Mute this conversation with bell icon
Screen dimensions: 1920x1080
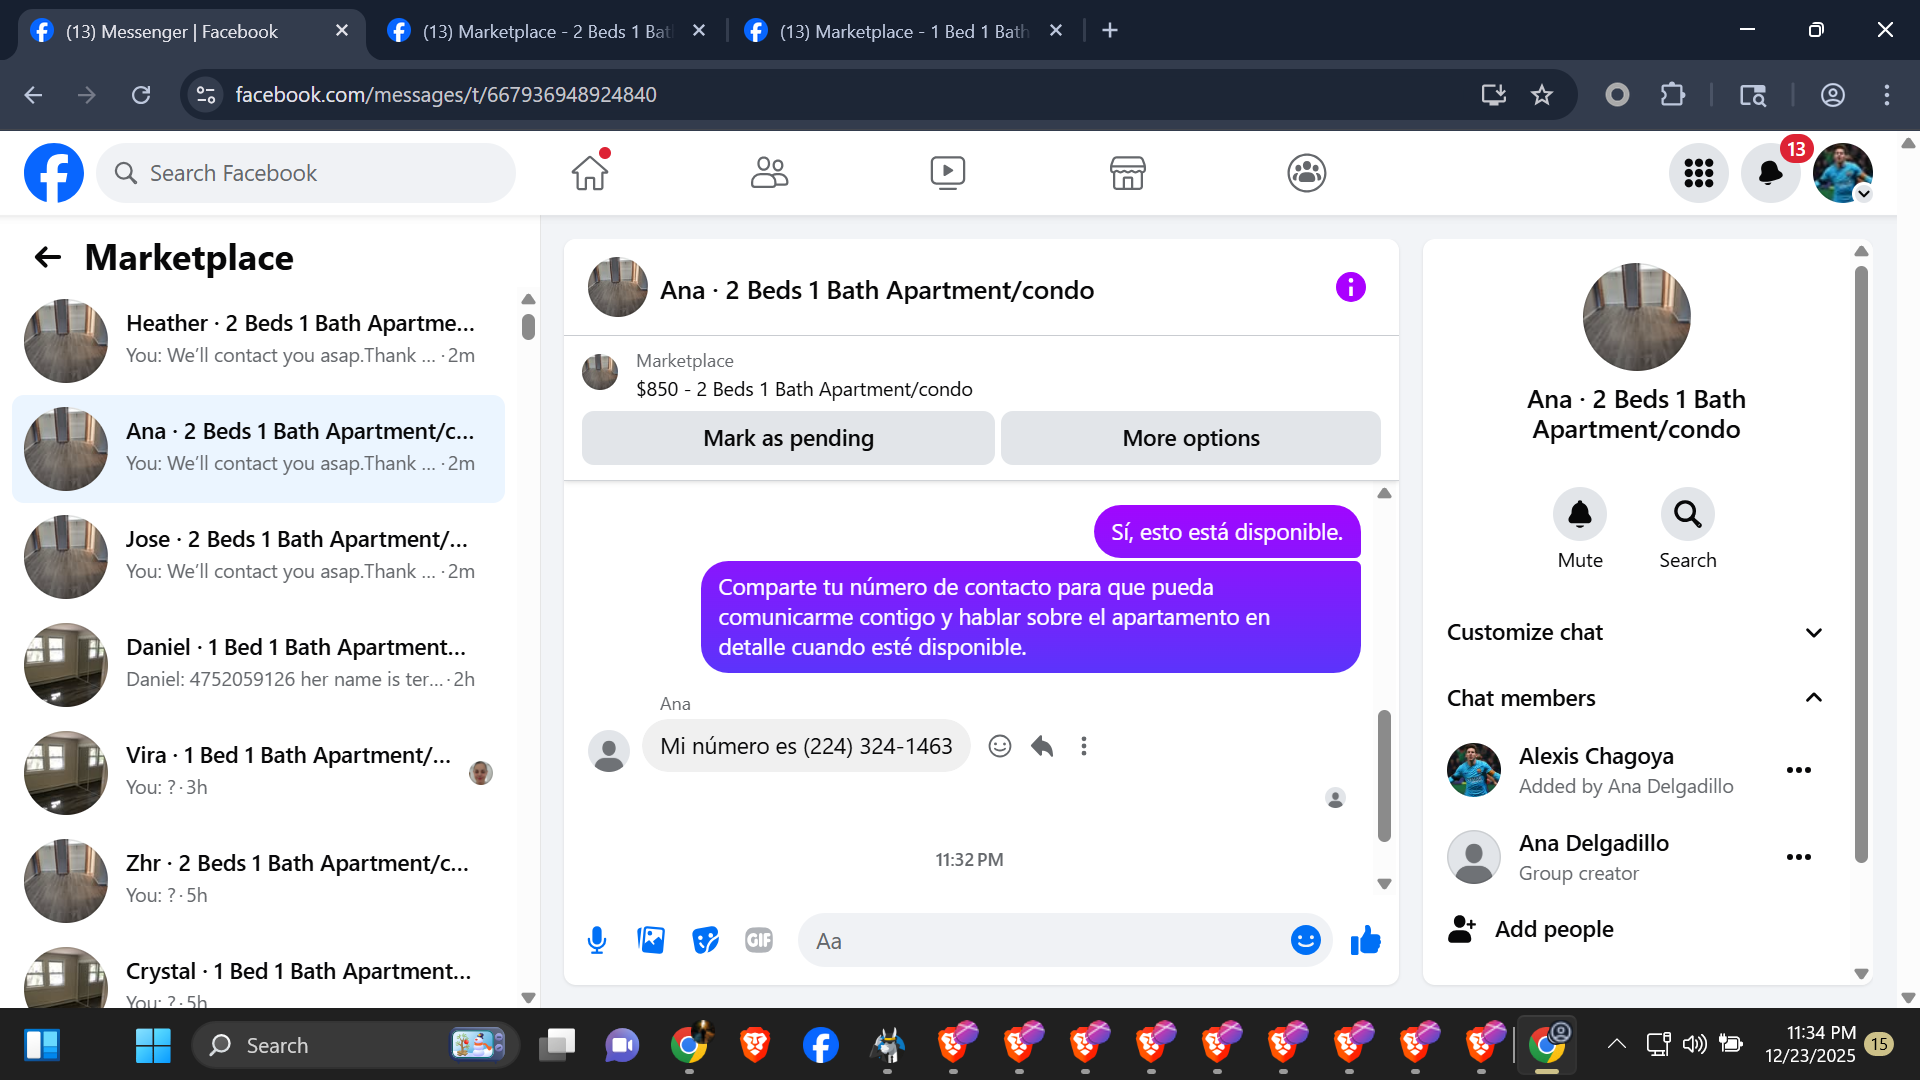coord(1579,514)
